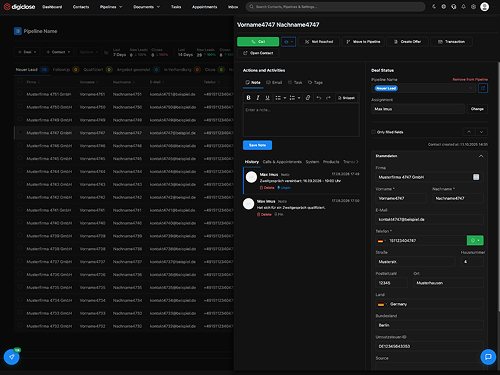500x375 pixels.
Task: Open the Pipelines dropdown menu
Action: tap(111, 7)
